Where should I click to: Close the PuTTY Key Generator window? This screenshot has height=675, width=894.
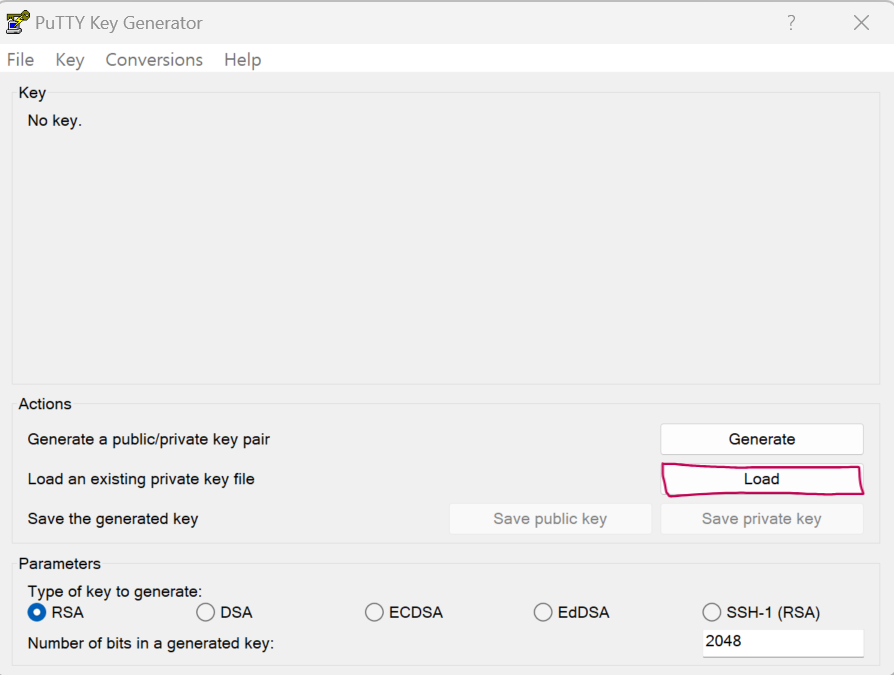pos(861,23)
